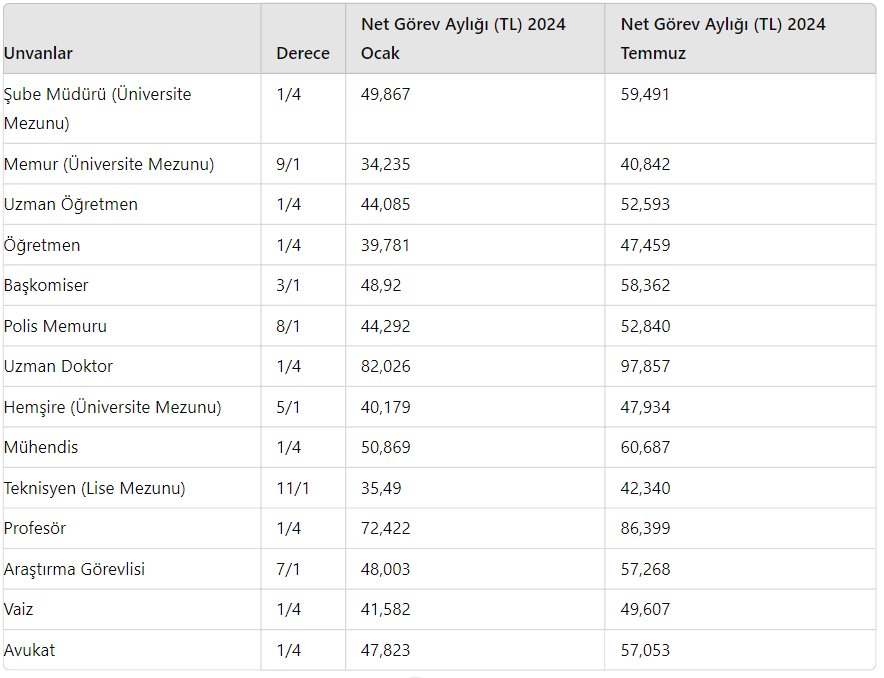
Task: Click the 2024 Temmuz salary column header
Action: (x=723, y=39)
